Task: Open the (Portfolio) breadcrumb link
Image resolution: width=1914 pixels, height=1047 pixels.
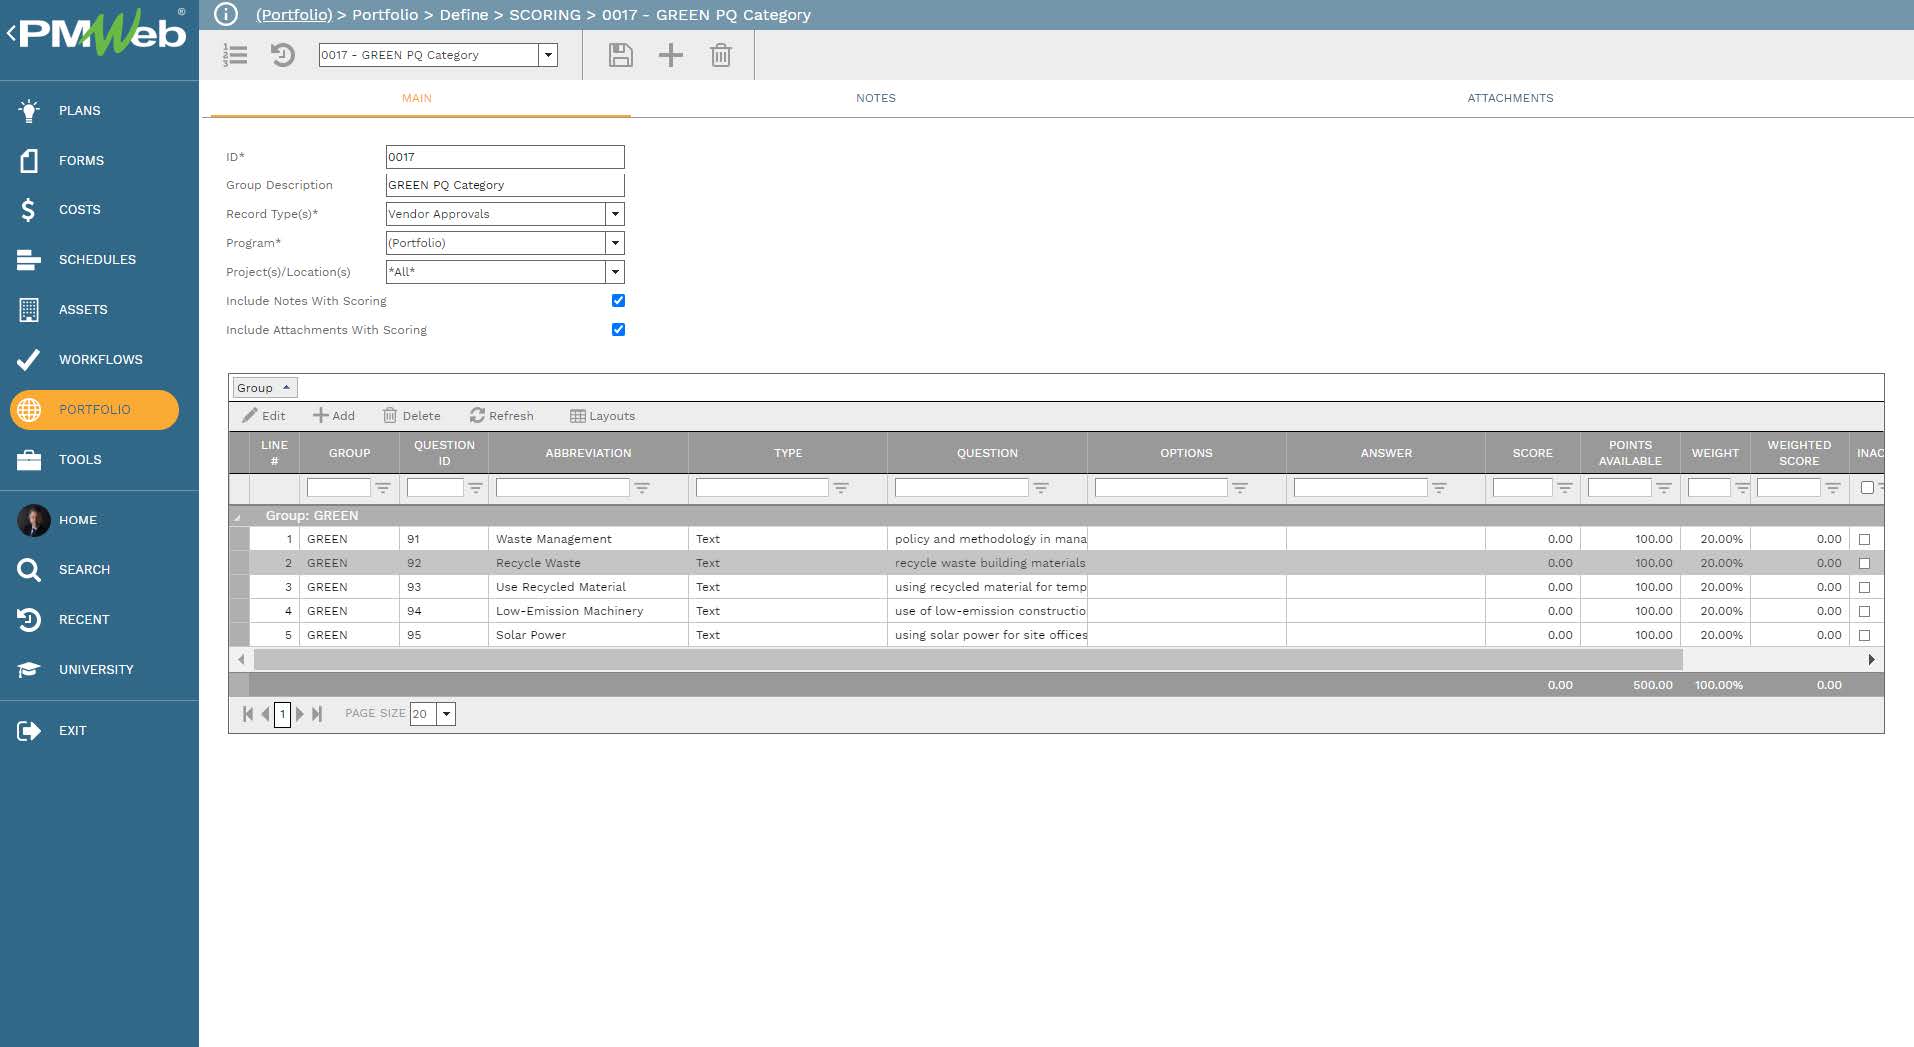Action: click(x=294, y=14)
